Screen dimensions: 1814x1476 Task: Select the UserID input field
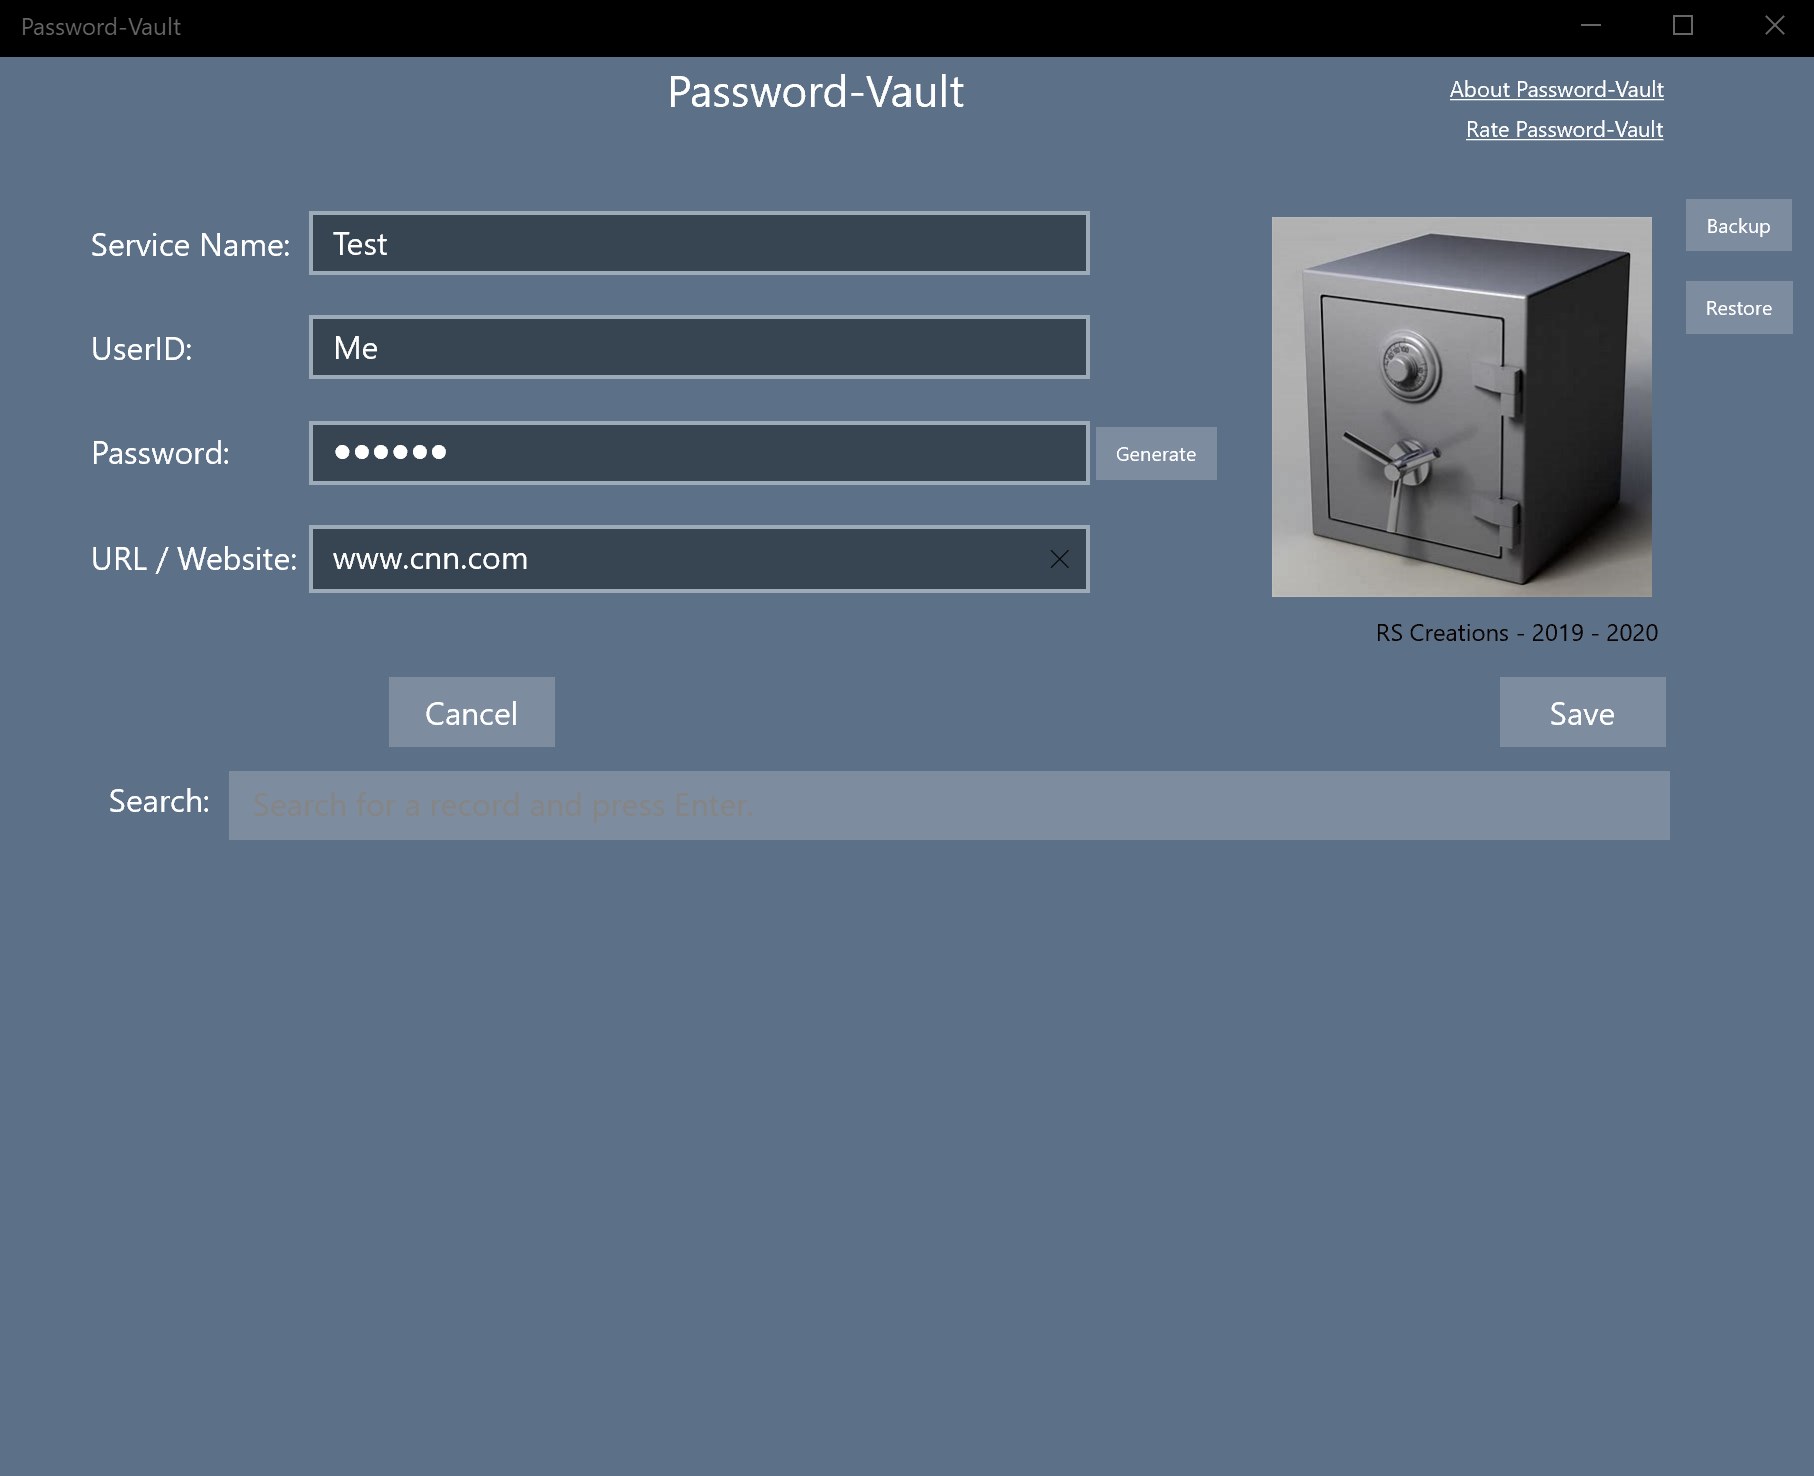[699, 347]
